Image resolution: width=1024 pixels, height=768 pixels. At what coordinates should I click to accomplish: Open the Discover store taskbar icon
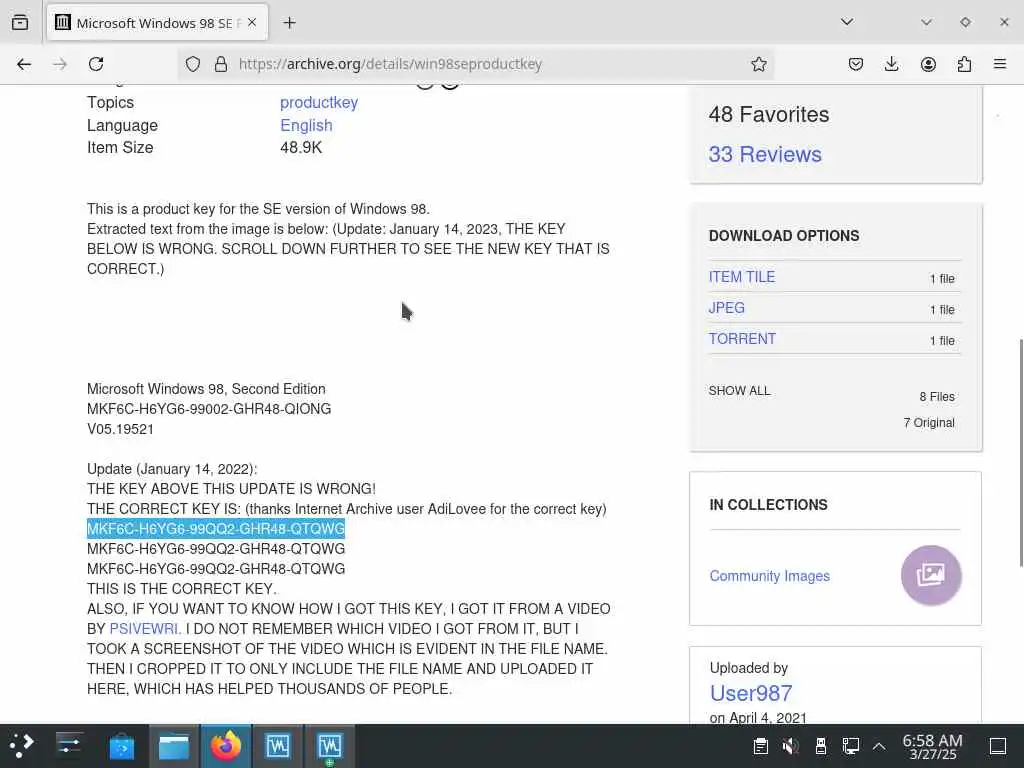click(x=121, y=746)
